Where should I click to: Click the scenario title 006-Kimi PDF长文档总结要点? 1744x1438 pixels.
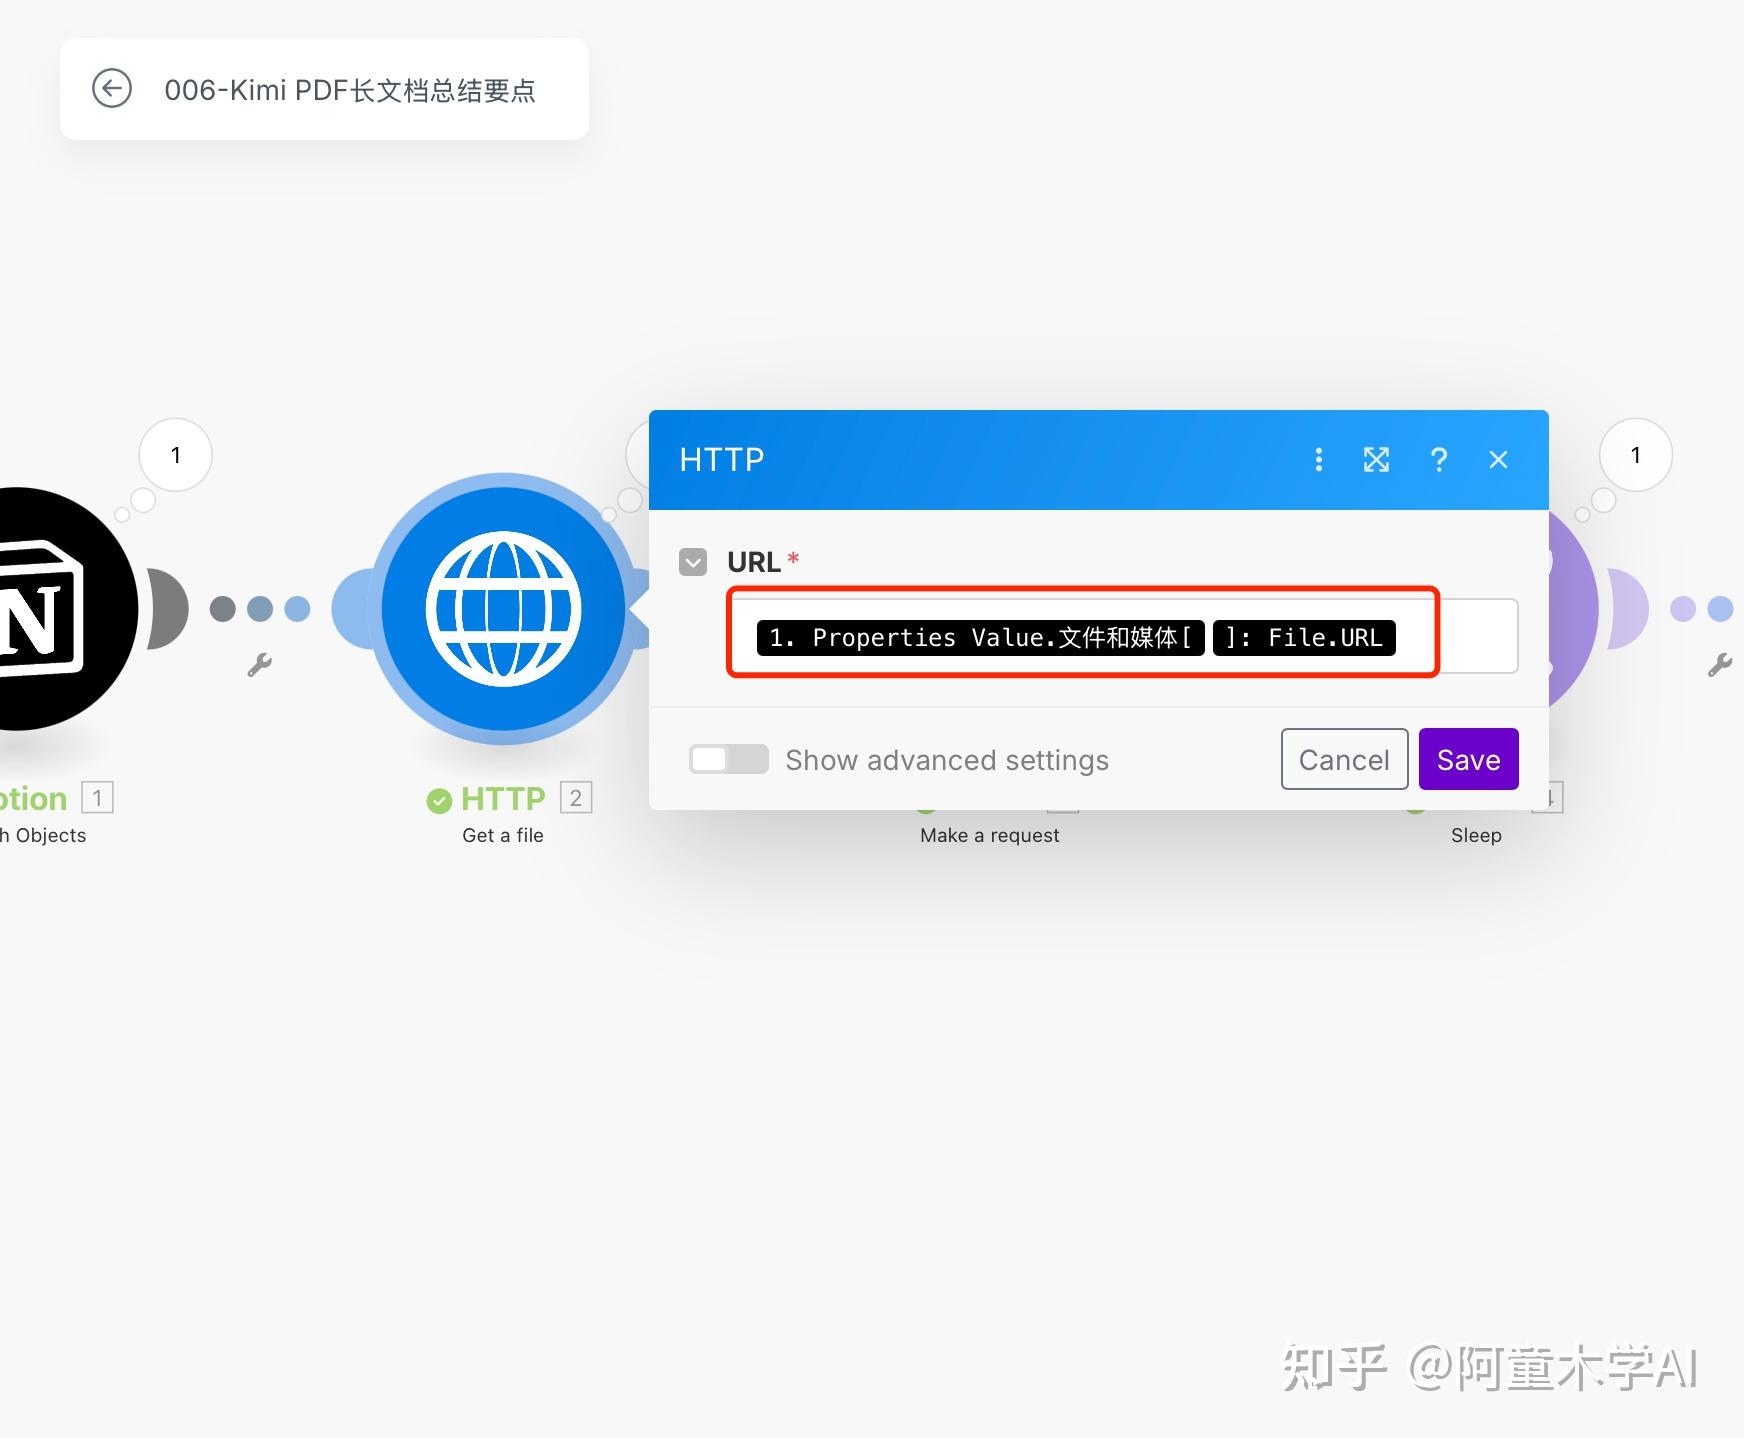(350, 89)
